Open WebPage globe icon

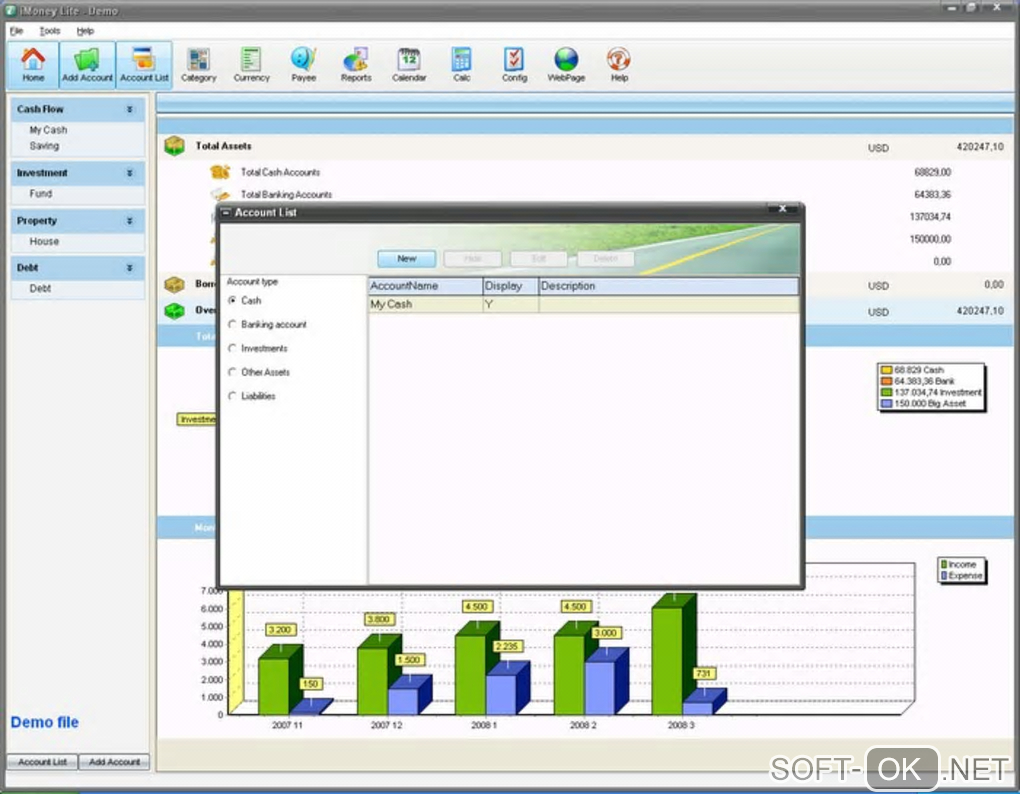pos(566,64)
